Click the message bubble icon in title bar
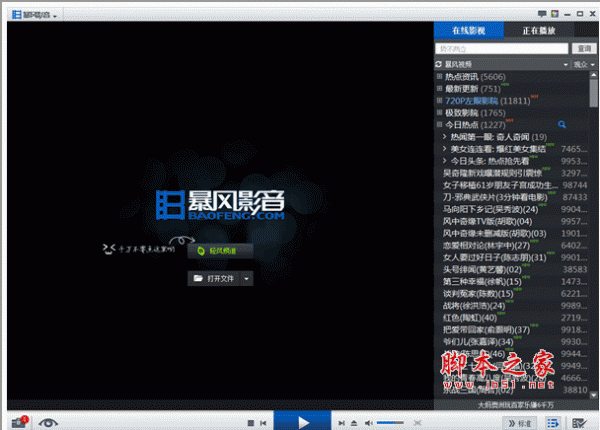The image size is (600, 430). (542, 14)
